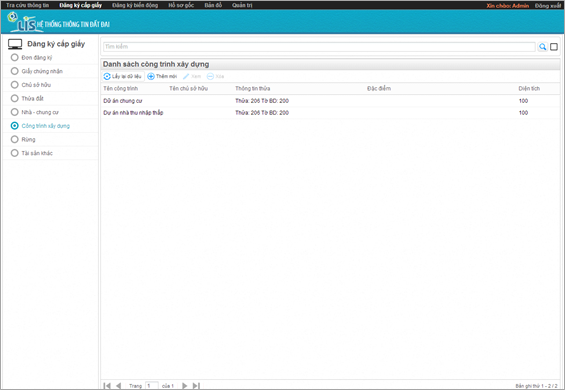This screenshot has height=390, width=565.
Task: Open the Tra cứu thông tin menu
Action: tap(27, 5)
